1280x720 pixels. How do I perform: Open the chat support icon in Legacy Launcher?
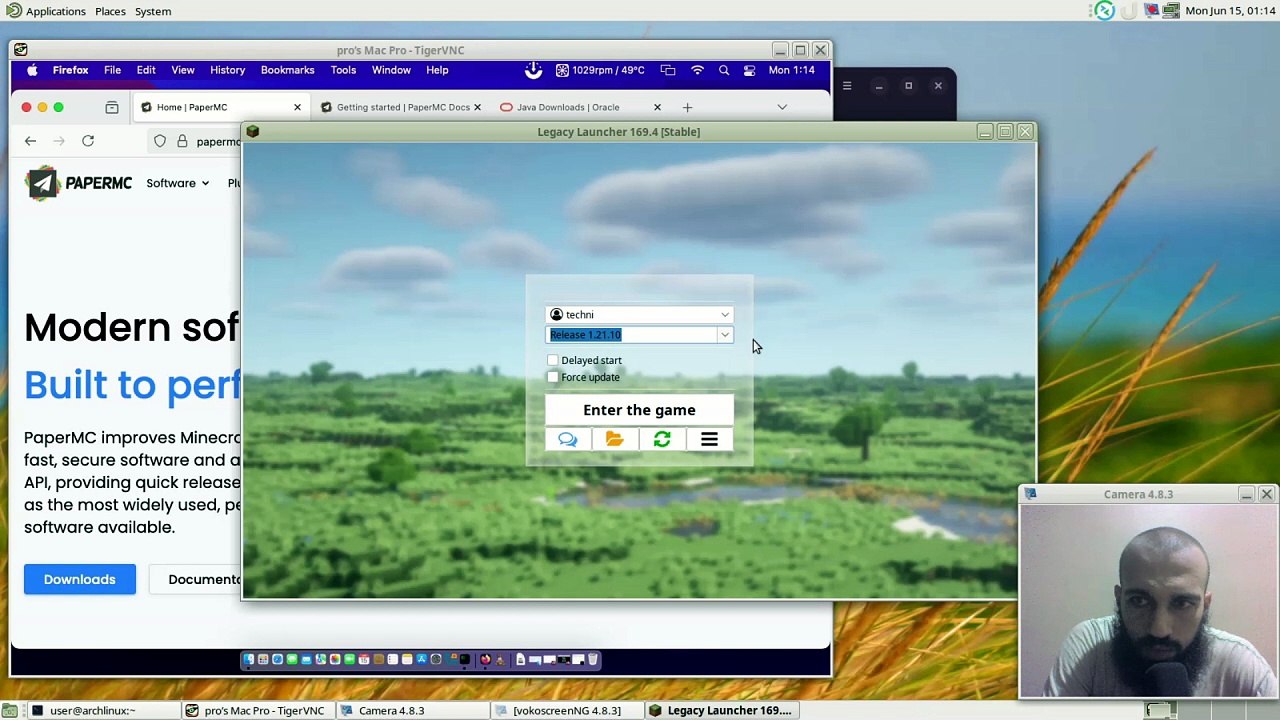pos(568,440)
